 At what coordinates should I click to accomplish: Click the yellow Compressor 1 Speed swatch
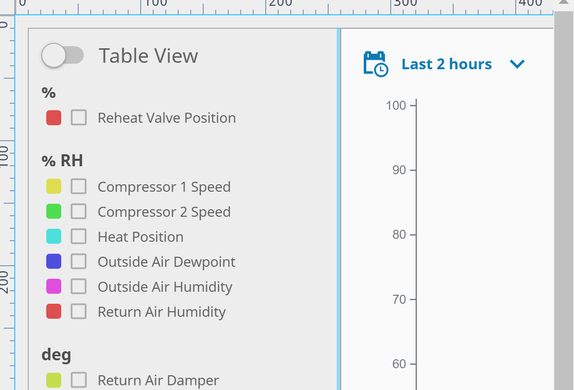click(54, 186)
